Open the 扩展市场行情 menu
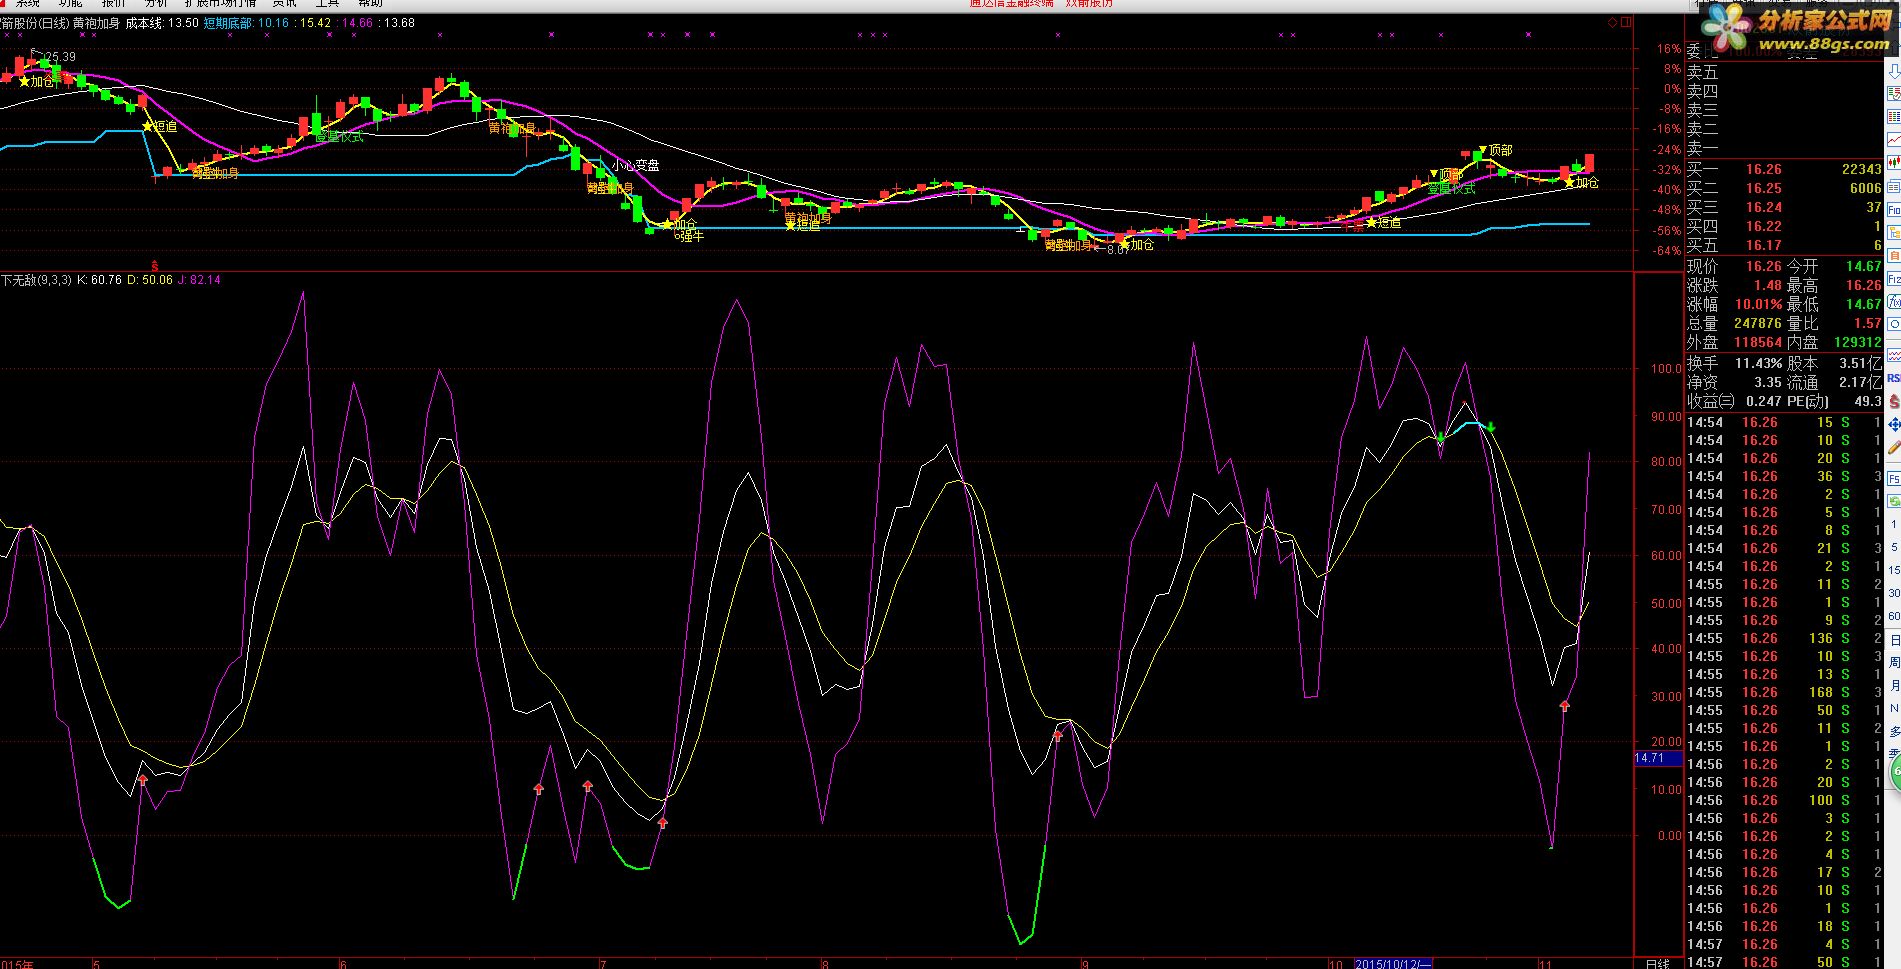This screenshot has width=1901, height=969. 220,3
